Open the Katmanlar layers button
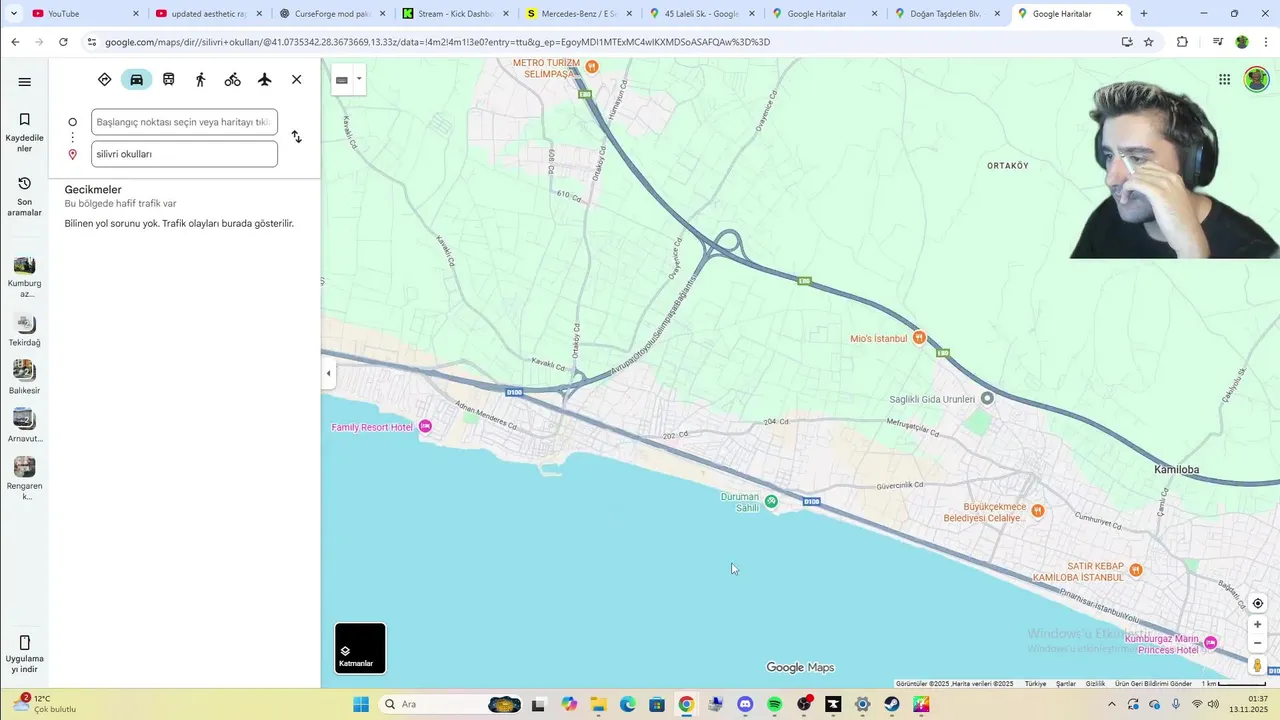This screenshot has height=720, width=1280. (x=360, y=648)
